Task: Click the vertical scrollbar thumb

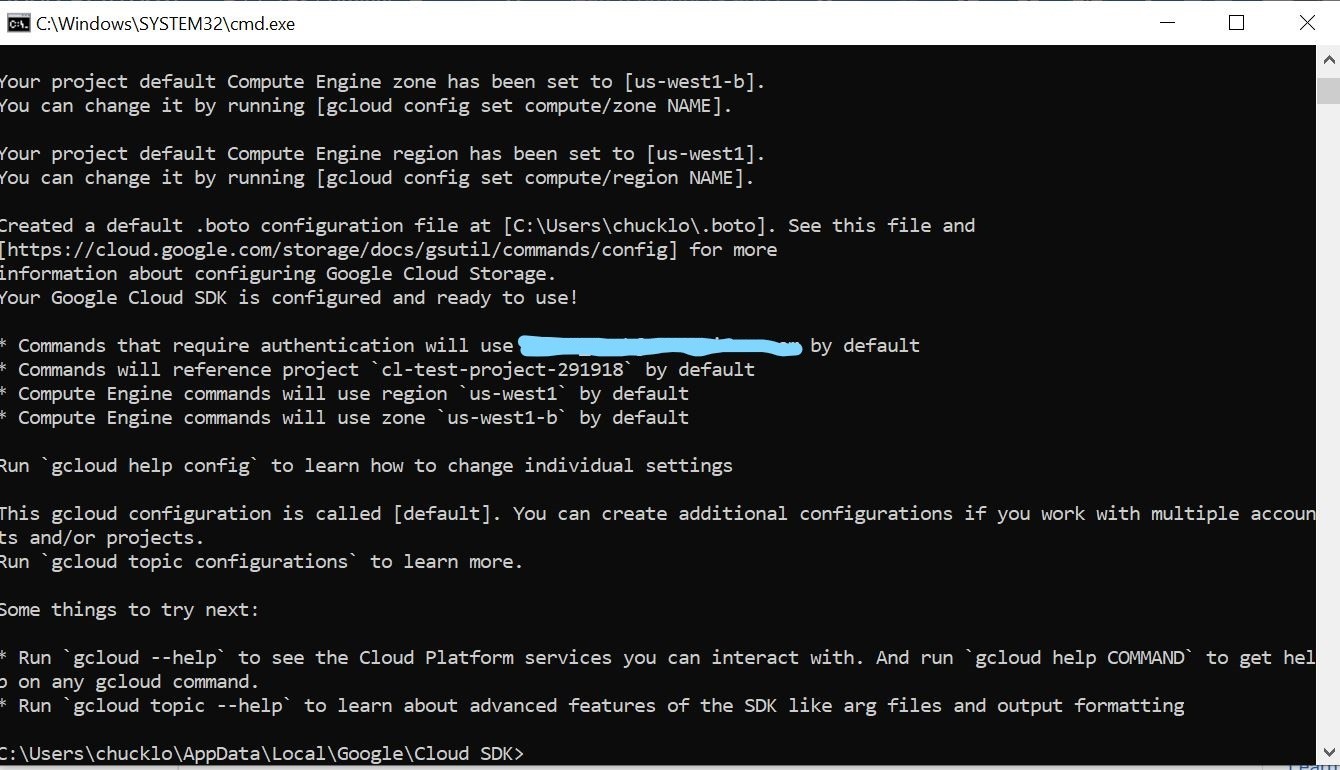Action: point(1328,90)
